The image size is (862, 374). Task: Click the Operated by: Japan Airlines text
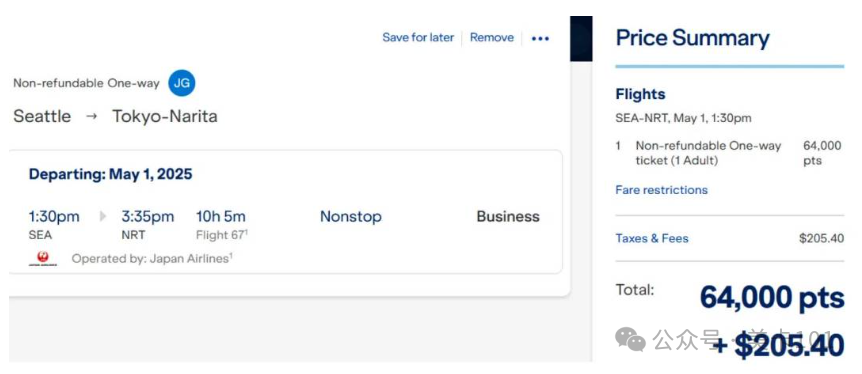152,258
